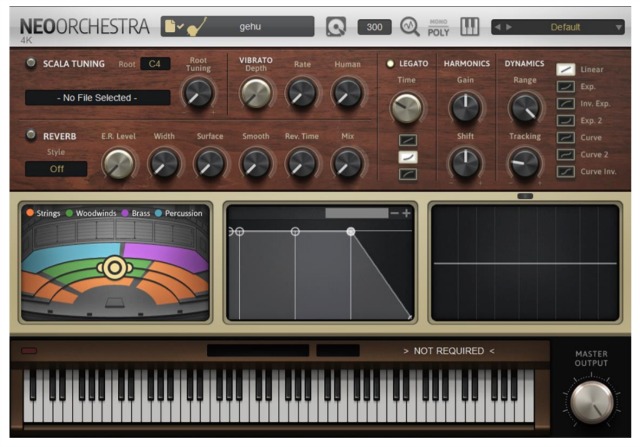This screenshot has height=447, width=640.
Task: Click the Dynamics Range knob
Action: 525,108
